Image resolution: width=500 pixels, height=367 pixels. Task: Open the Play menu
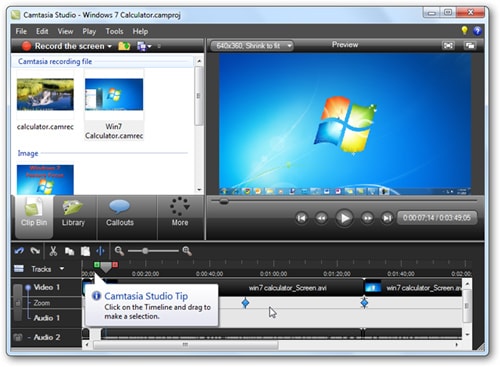89,31
